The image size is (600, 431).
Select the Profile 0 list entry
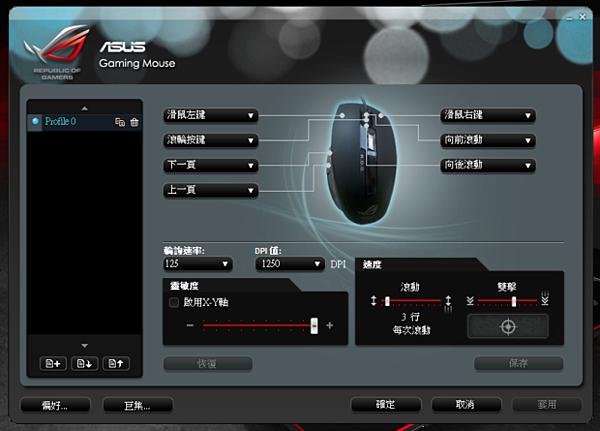pos(85,122)
